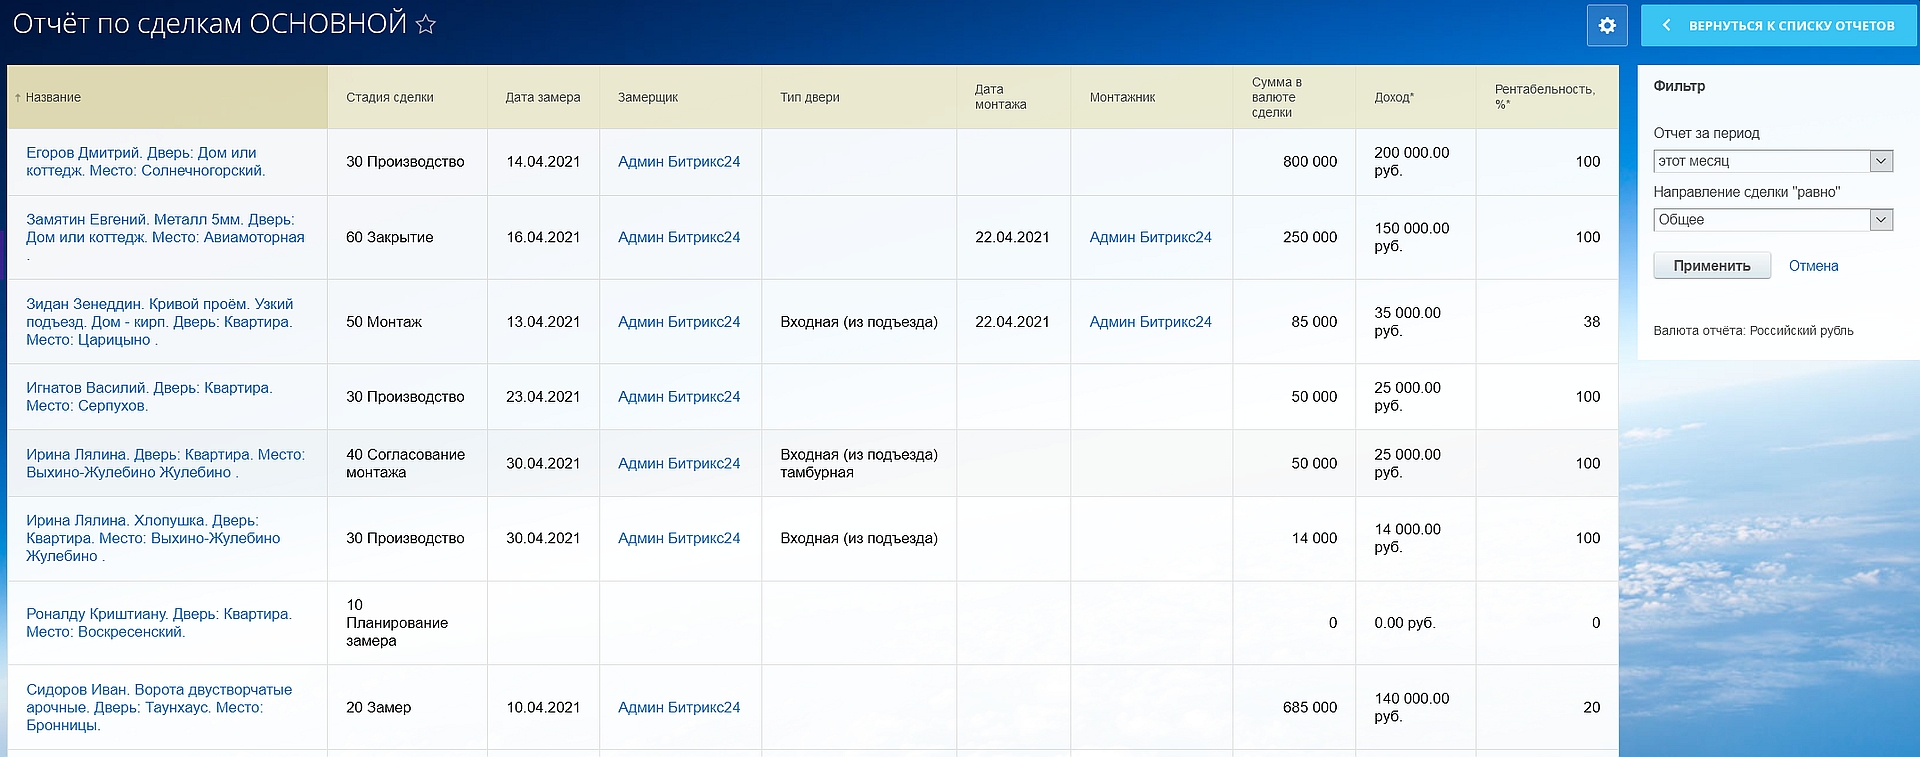Sort by Стадия сделки column header

point(390,98)
